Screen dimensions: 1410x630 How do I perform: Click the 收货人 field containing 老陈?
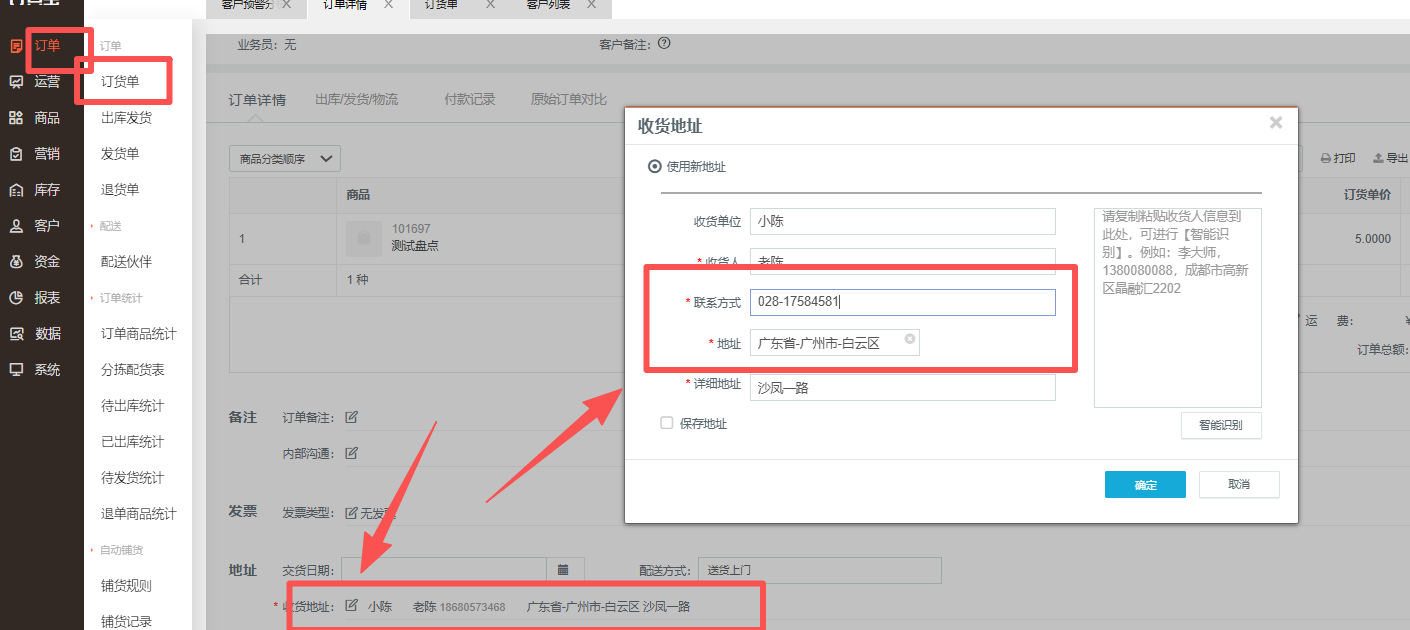(903, 261)
